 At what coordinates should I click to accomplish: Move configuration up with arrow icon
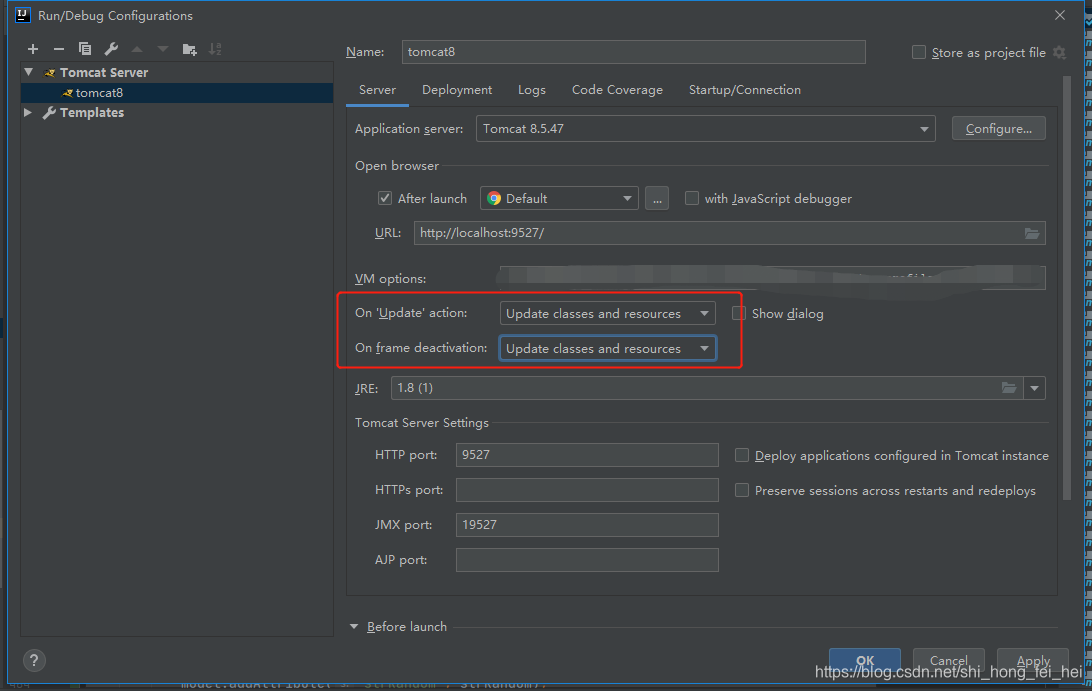pyautogui.click(x=137, y=49)
